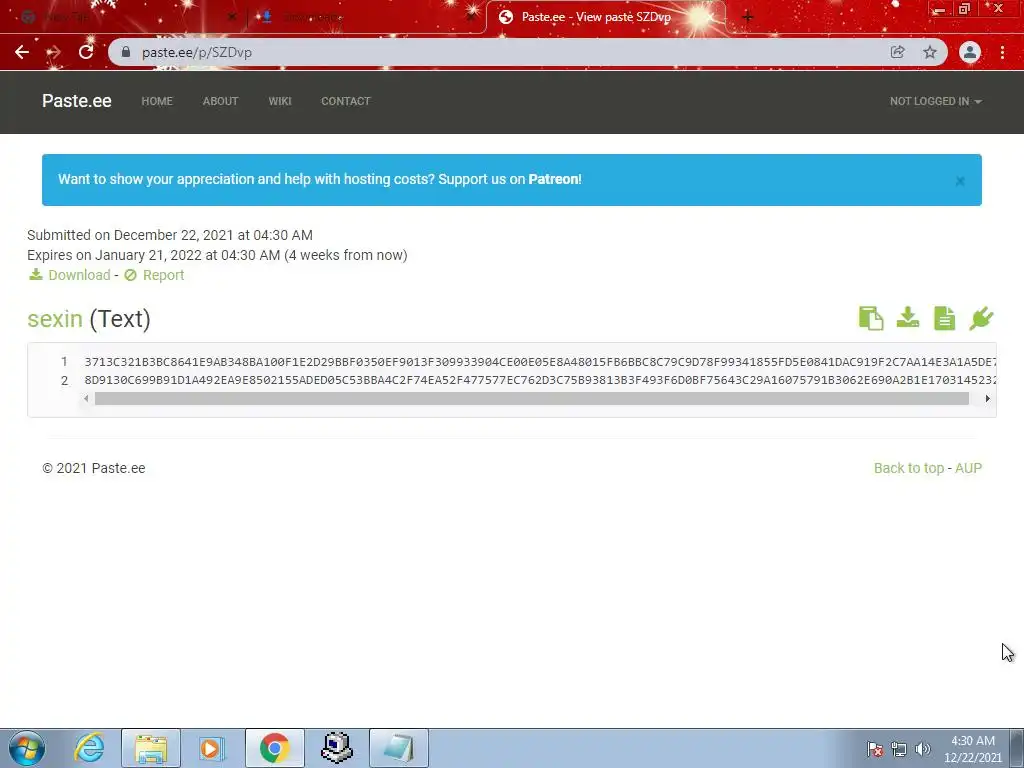The height and width of the screenshot is (768, 1024).
Task: Share this page icon in address bar
Action: (x=897, y=52)
